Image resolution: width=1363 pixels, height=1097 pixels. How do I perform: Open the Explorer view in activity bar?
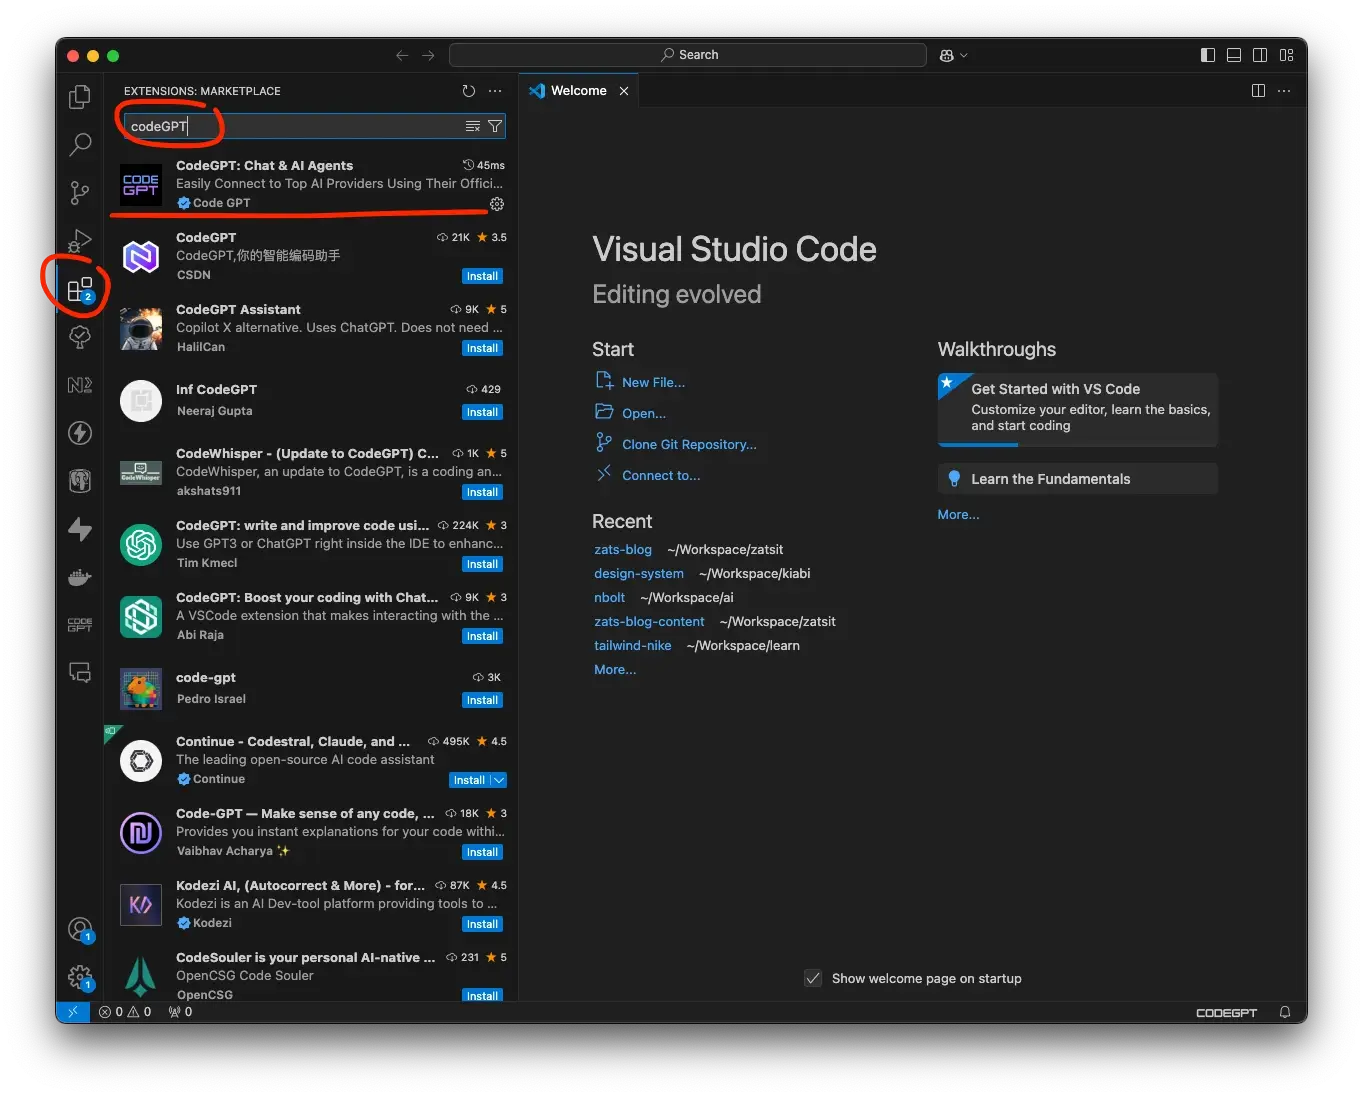pos(79,97)
